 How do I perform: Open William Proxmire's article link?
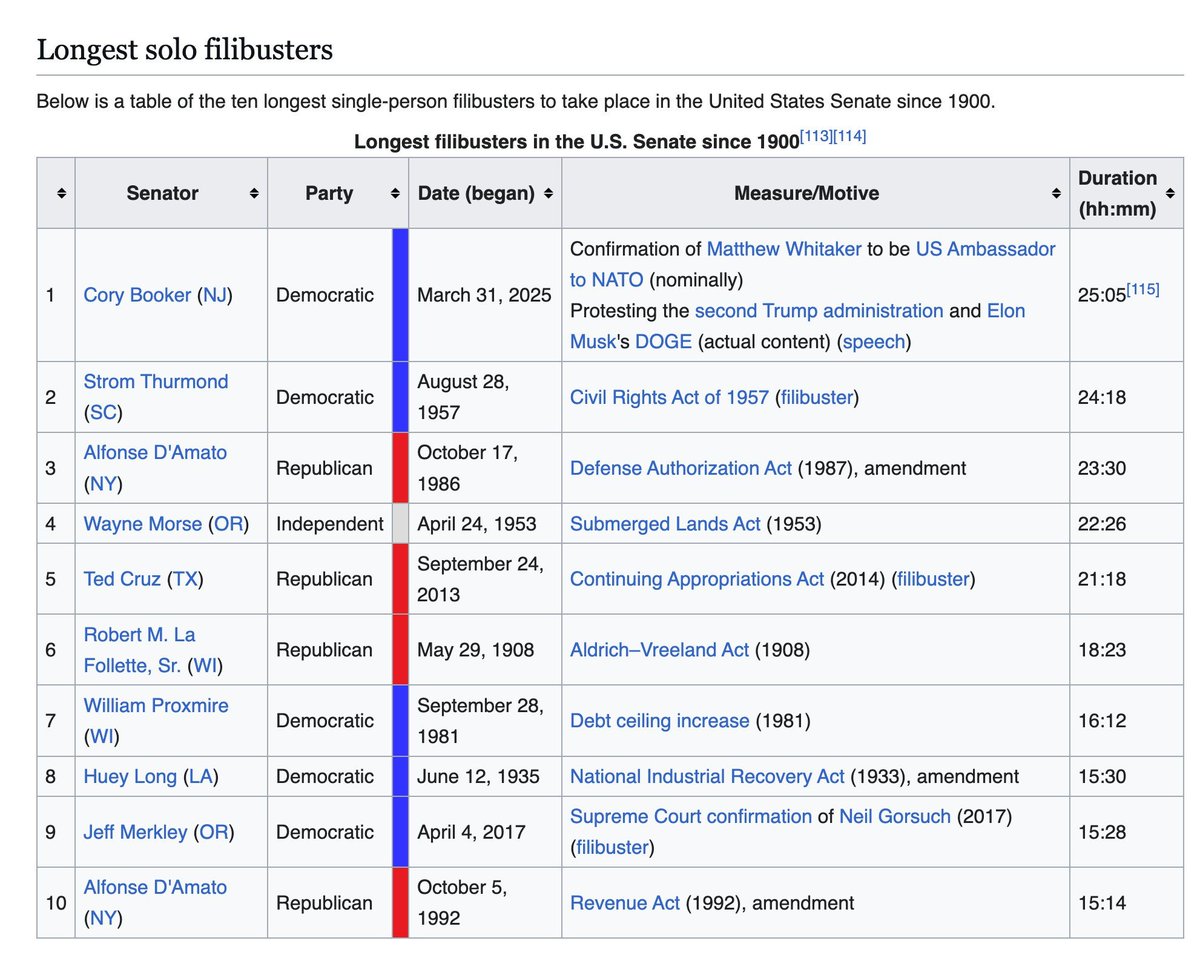[x=156, y=706]
